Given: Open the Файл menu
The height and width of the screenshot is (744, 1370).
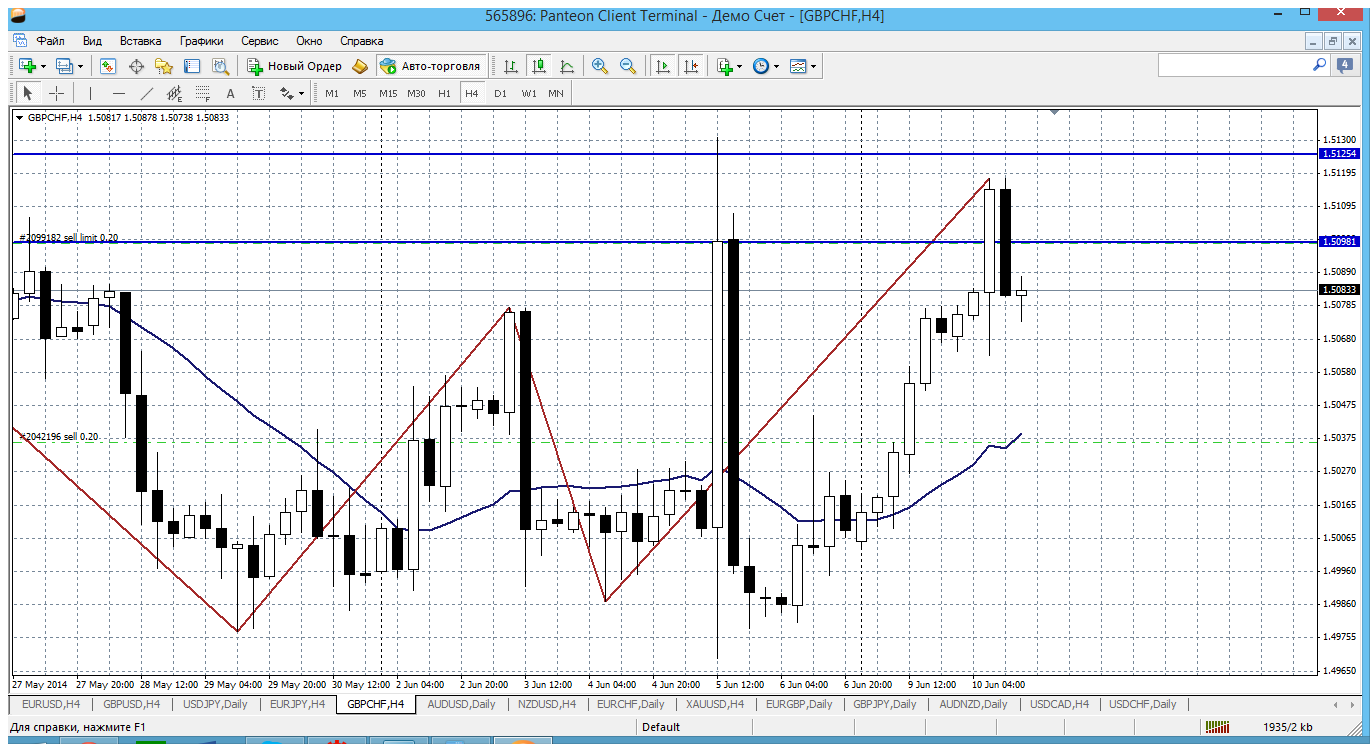Looking at the screenshot, I should [x=50, y=41].
